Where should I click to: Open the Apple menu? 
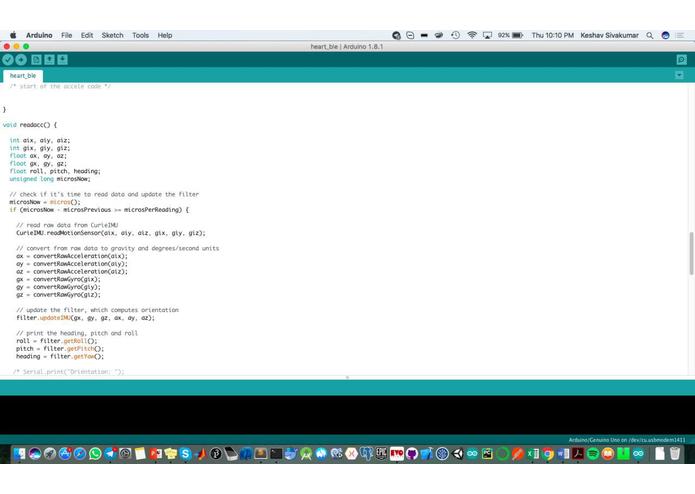(13, 35)
